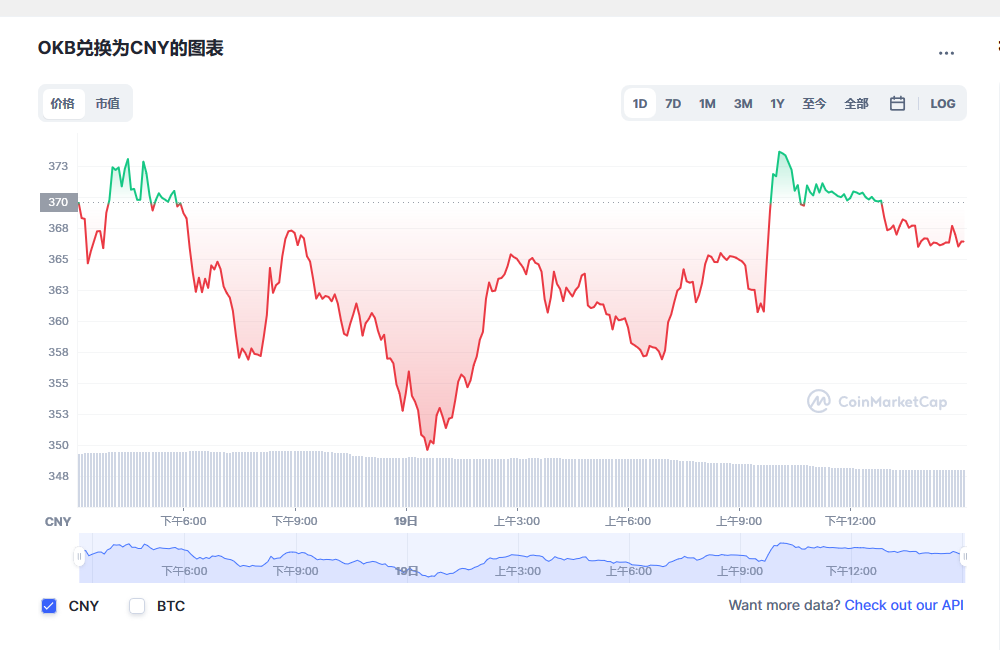Click the 上午3:00 label on main axis
The width and height of the screenshot is (1000, 650).
point(517,521)
